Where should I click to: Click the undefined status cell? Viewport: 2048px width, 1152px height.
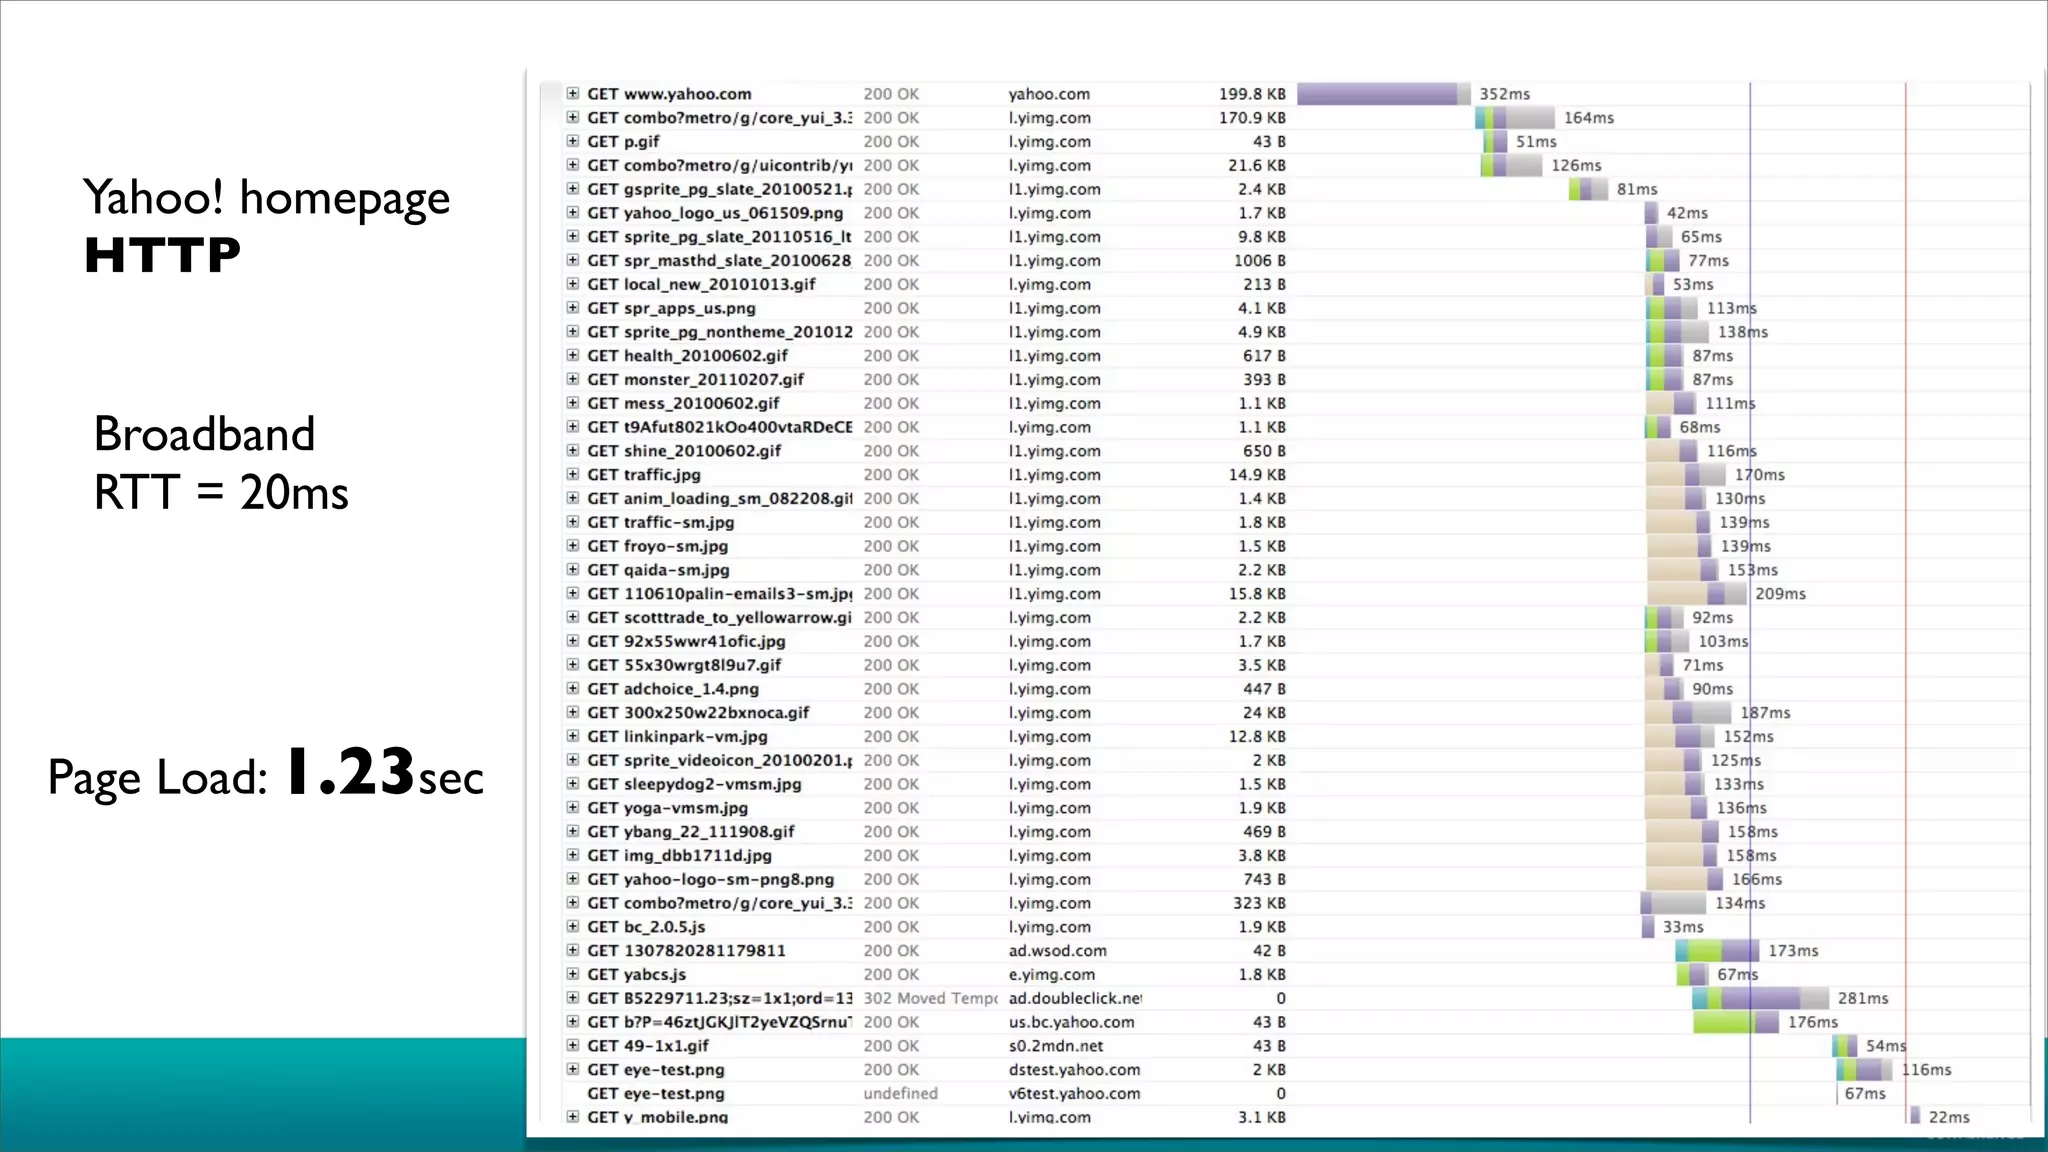point(900,1094)
